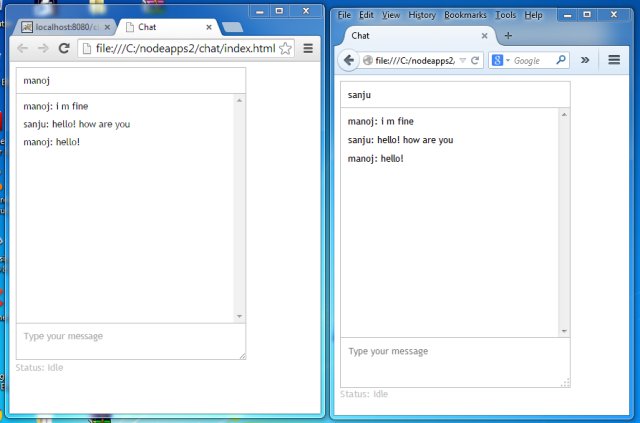
Task: Click scroll down arrow in Firefox chat box
Action: 564,331
